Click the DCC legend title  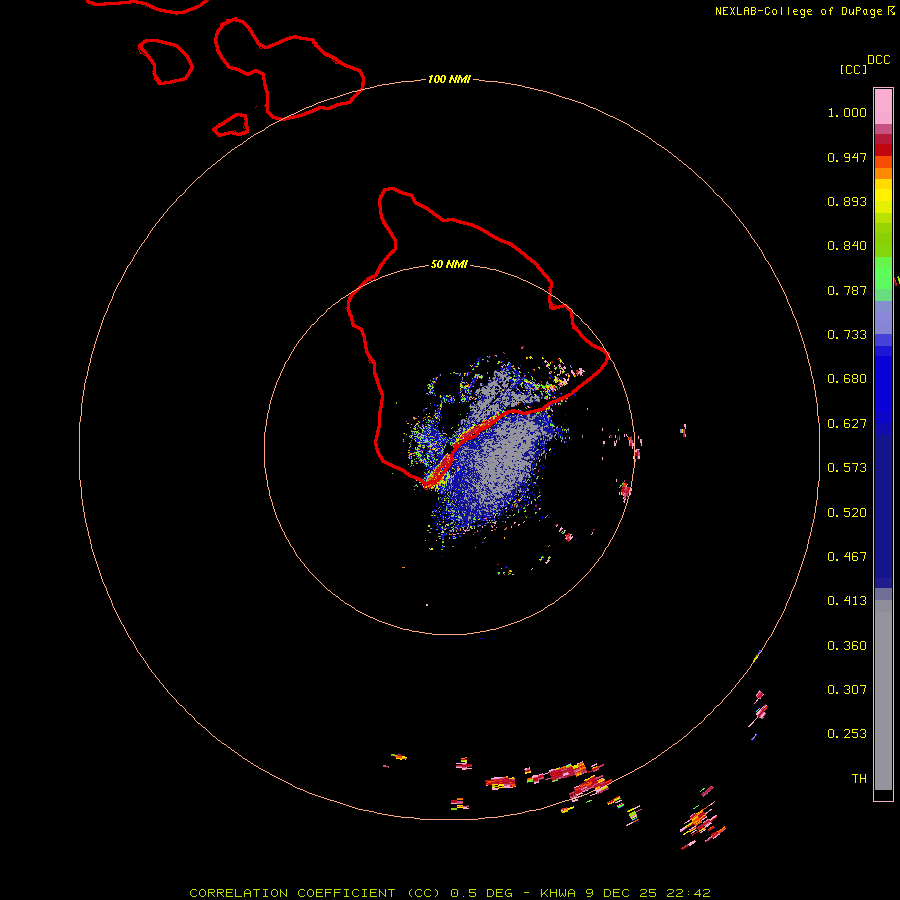(x=878, y=60)
